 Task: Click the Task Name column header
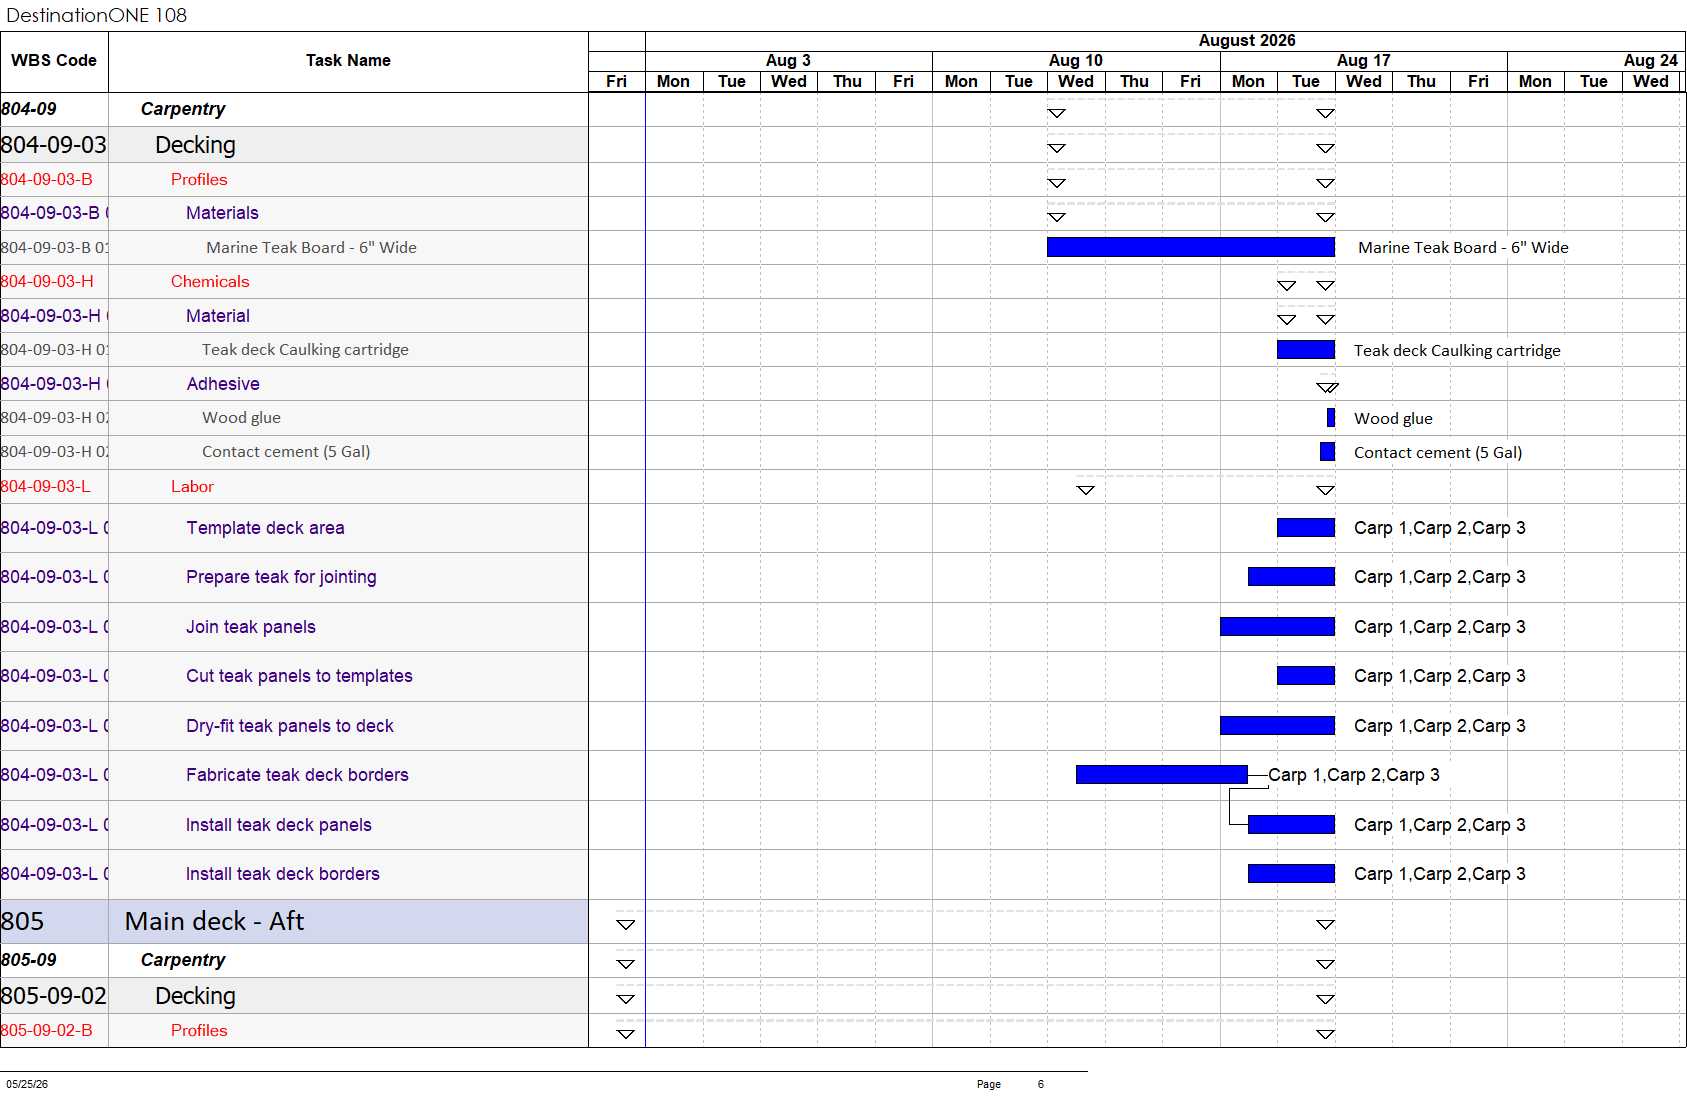point(348,61)
